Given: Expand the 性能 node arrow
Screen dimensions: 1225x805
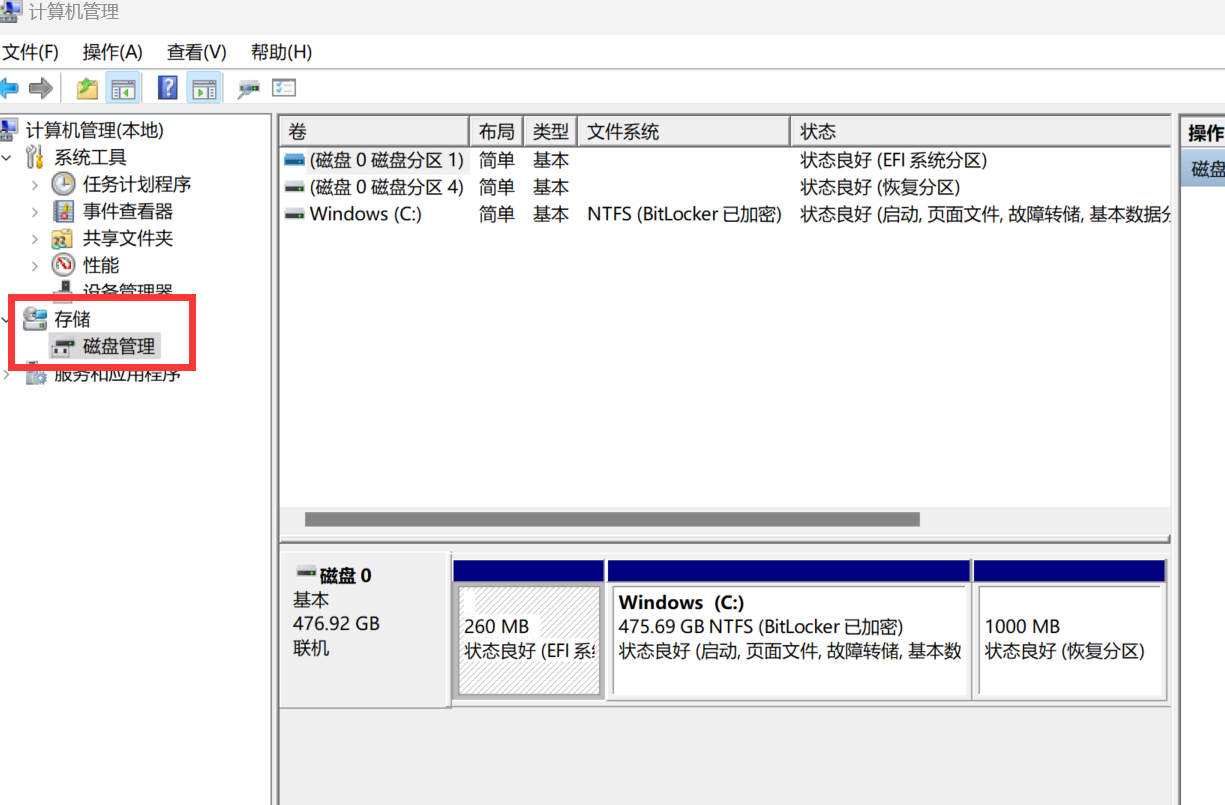Looking at the screenshot, I should click(35, 266).
